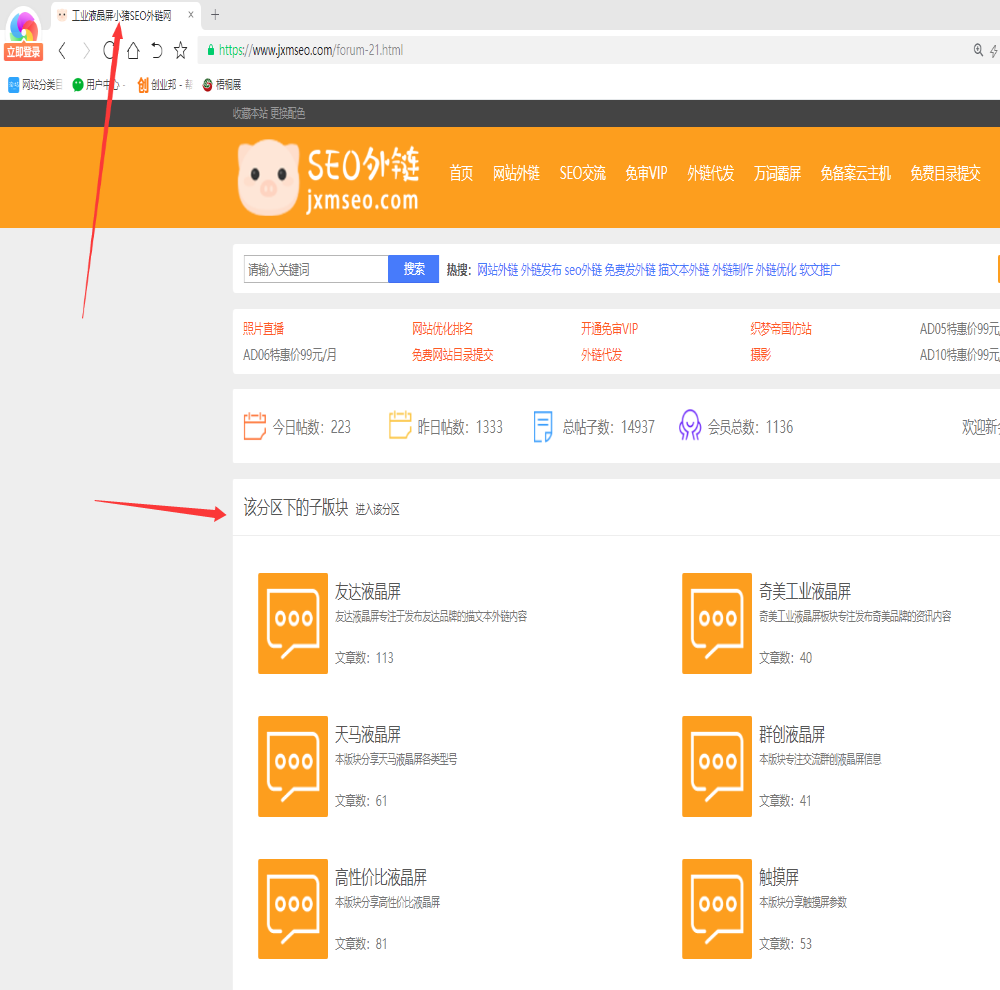Click the browser forward arrow

pyautogui.click(x=86, y=50)
